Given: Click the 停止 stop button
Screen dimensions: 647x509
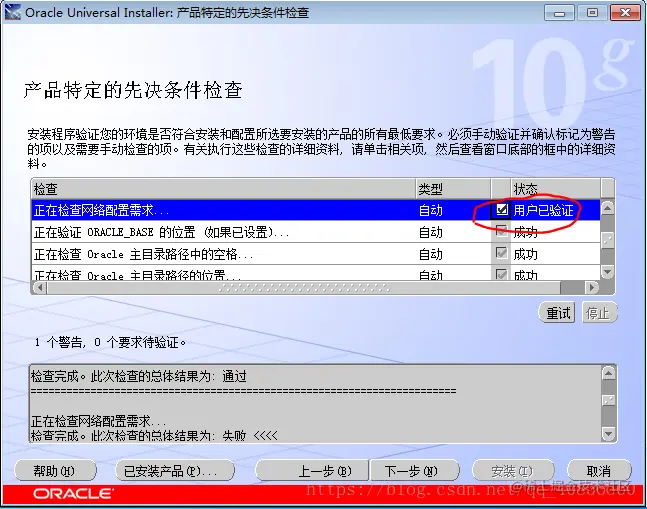Looking at the screenshot, I should [598, 313].
